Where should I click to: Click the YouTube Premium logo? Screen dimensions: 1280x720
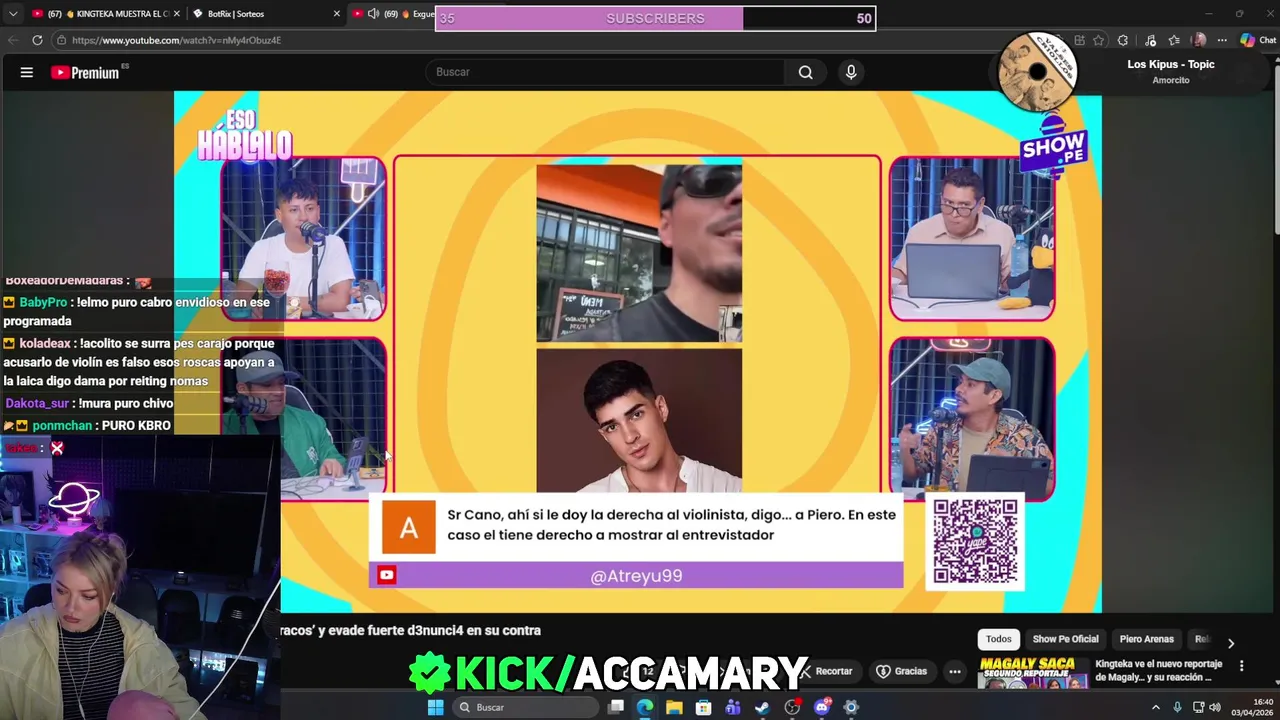click(85, 72)
